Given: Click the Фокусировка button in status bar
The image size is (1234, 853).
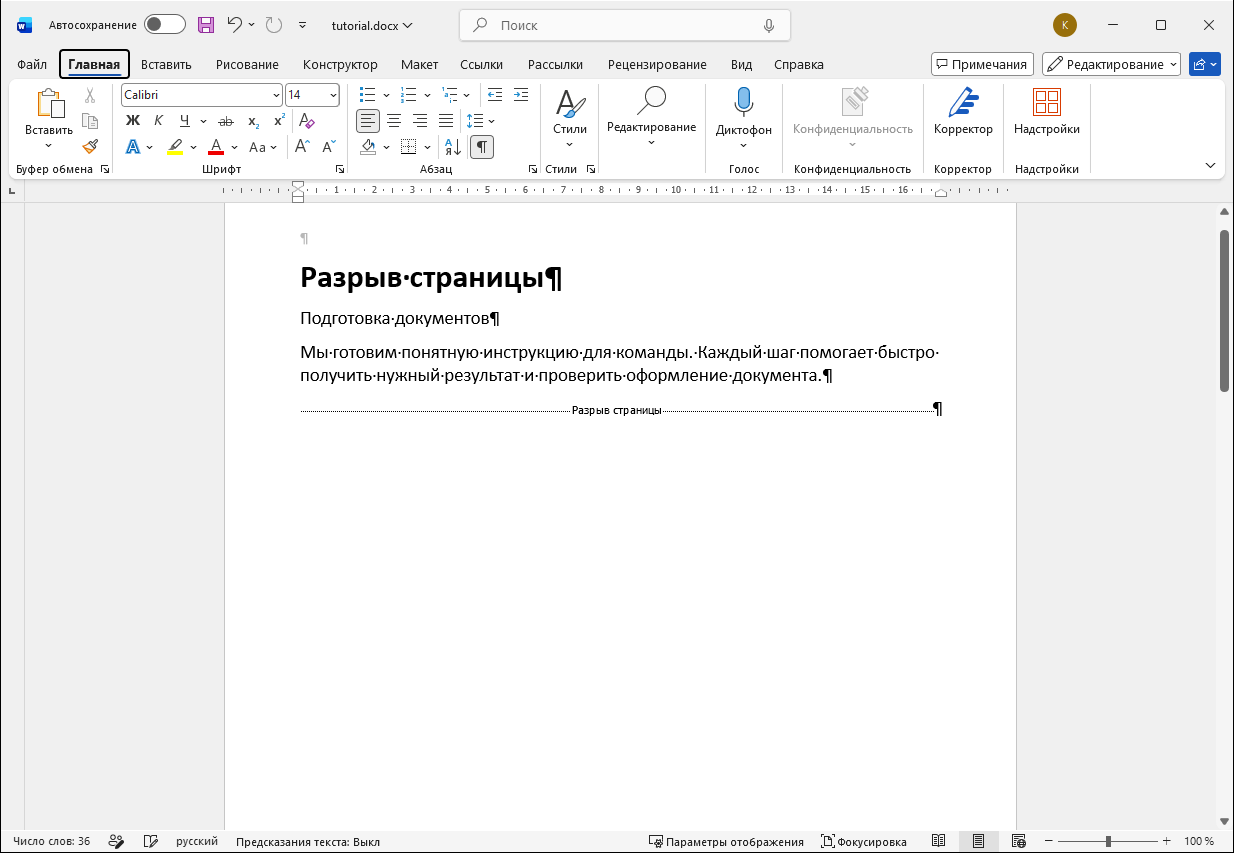Looking at the screenshot, I should click(864, 841).
